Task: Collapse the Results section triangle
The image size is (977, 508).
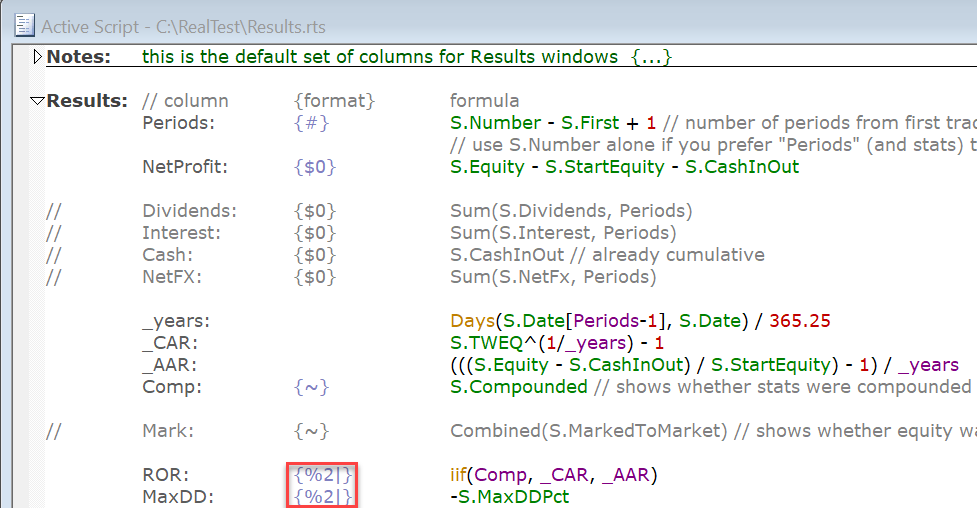Action: [x=38, y=101]
